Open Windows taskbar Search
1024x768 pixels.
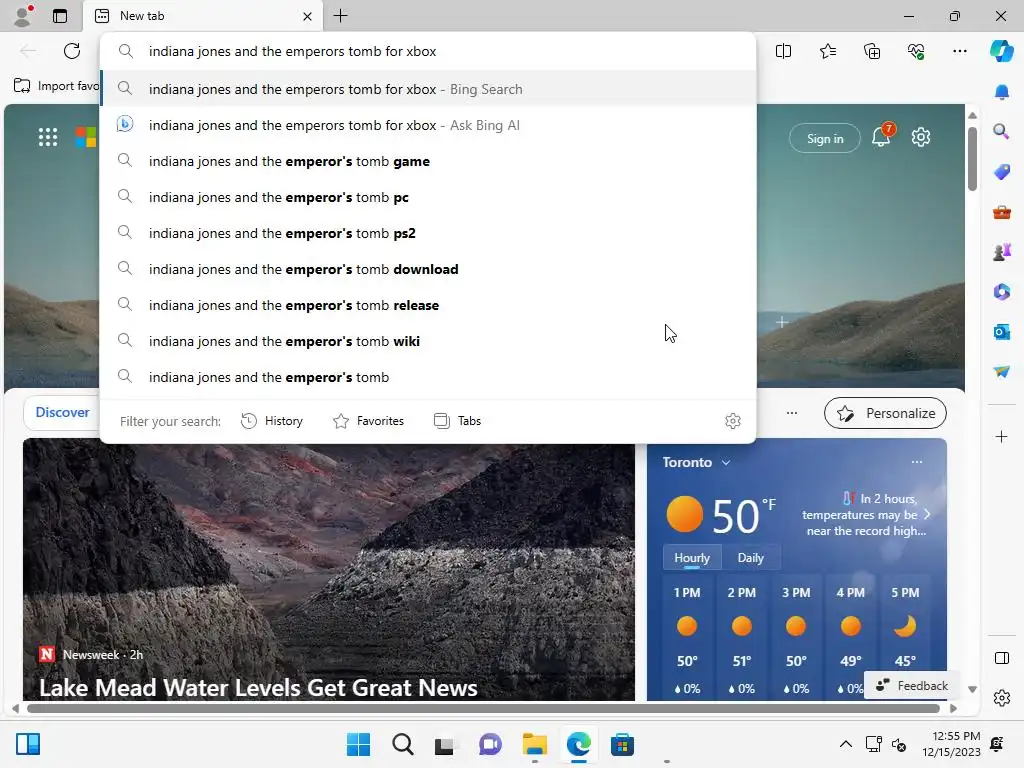[402, 744]
